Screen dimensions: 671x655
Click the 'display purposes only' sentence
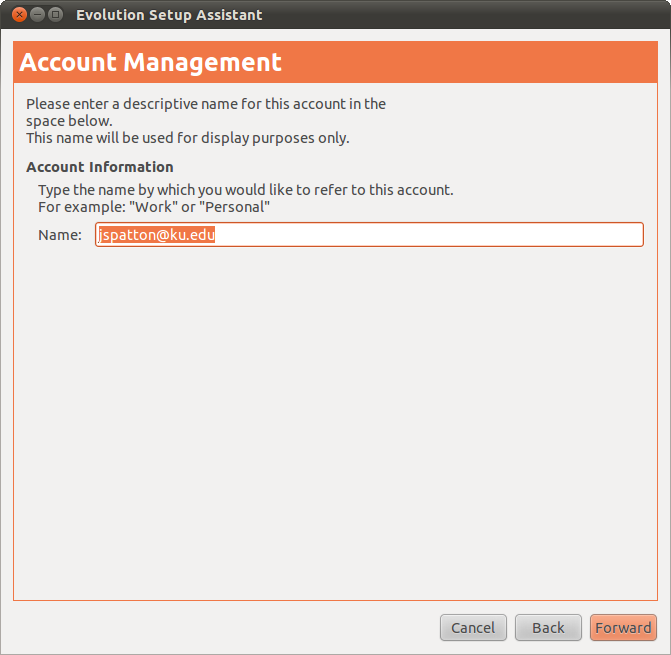tap(187, 138)
